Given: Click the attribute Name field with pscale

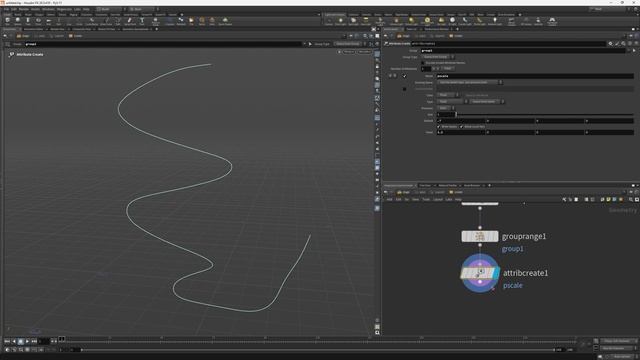Looking at the screenshot, I should point(535,76).
